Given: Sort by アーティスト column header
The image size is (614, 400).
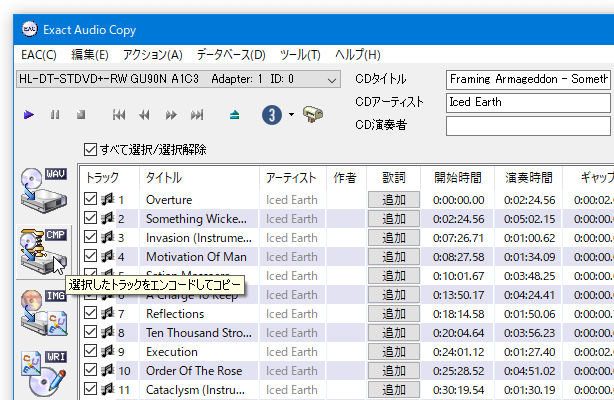Looking at the screenshot, I should (293, 178).
